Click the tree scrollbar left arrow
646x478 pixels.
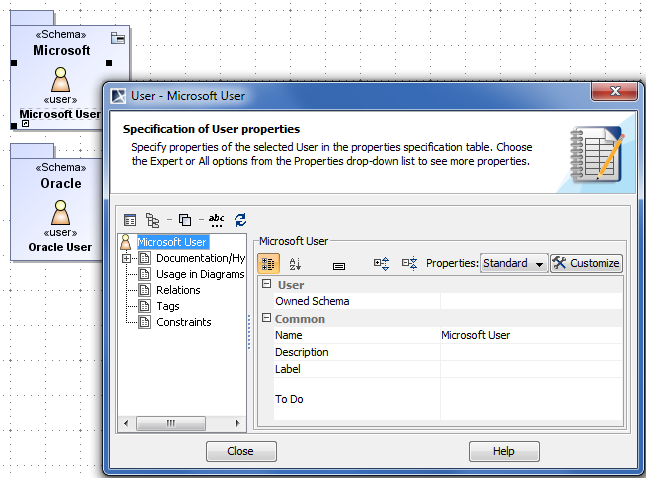(x=126, y=423)
